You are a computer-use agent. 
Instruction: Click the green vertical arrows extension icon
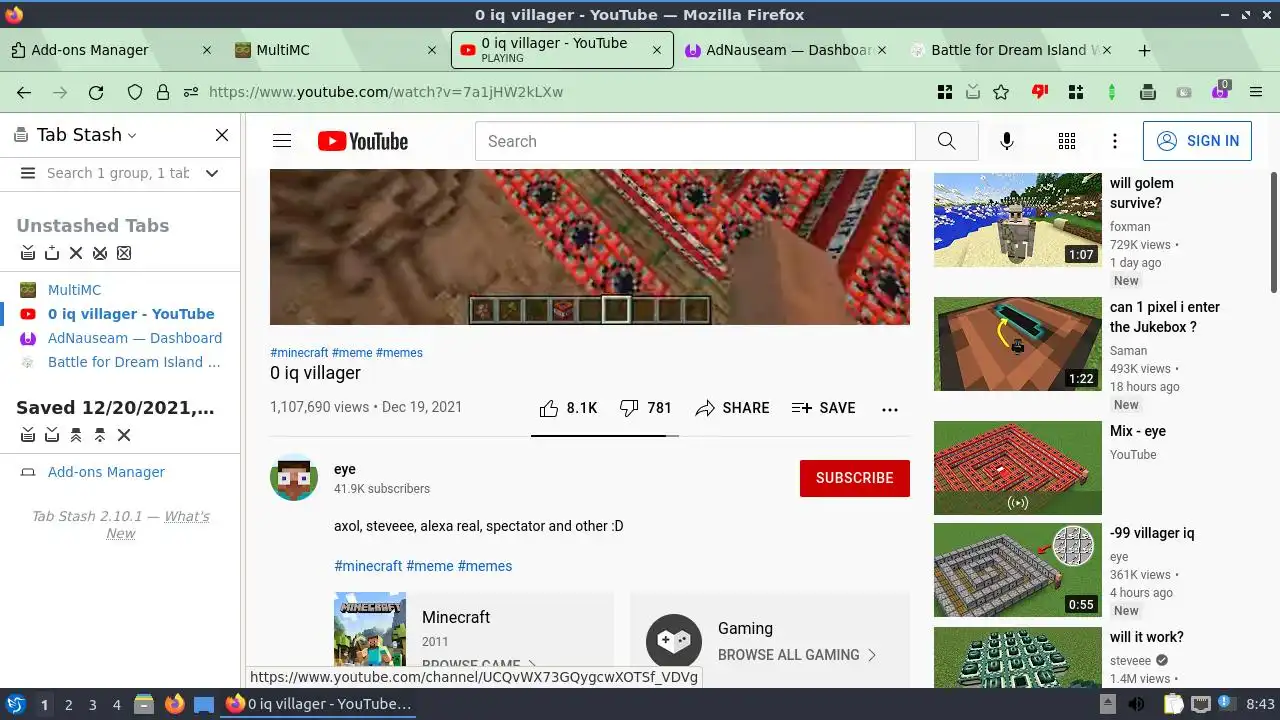(x=1112, y=92)
